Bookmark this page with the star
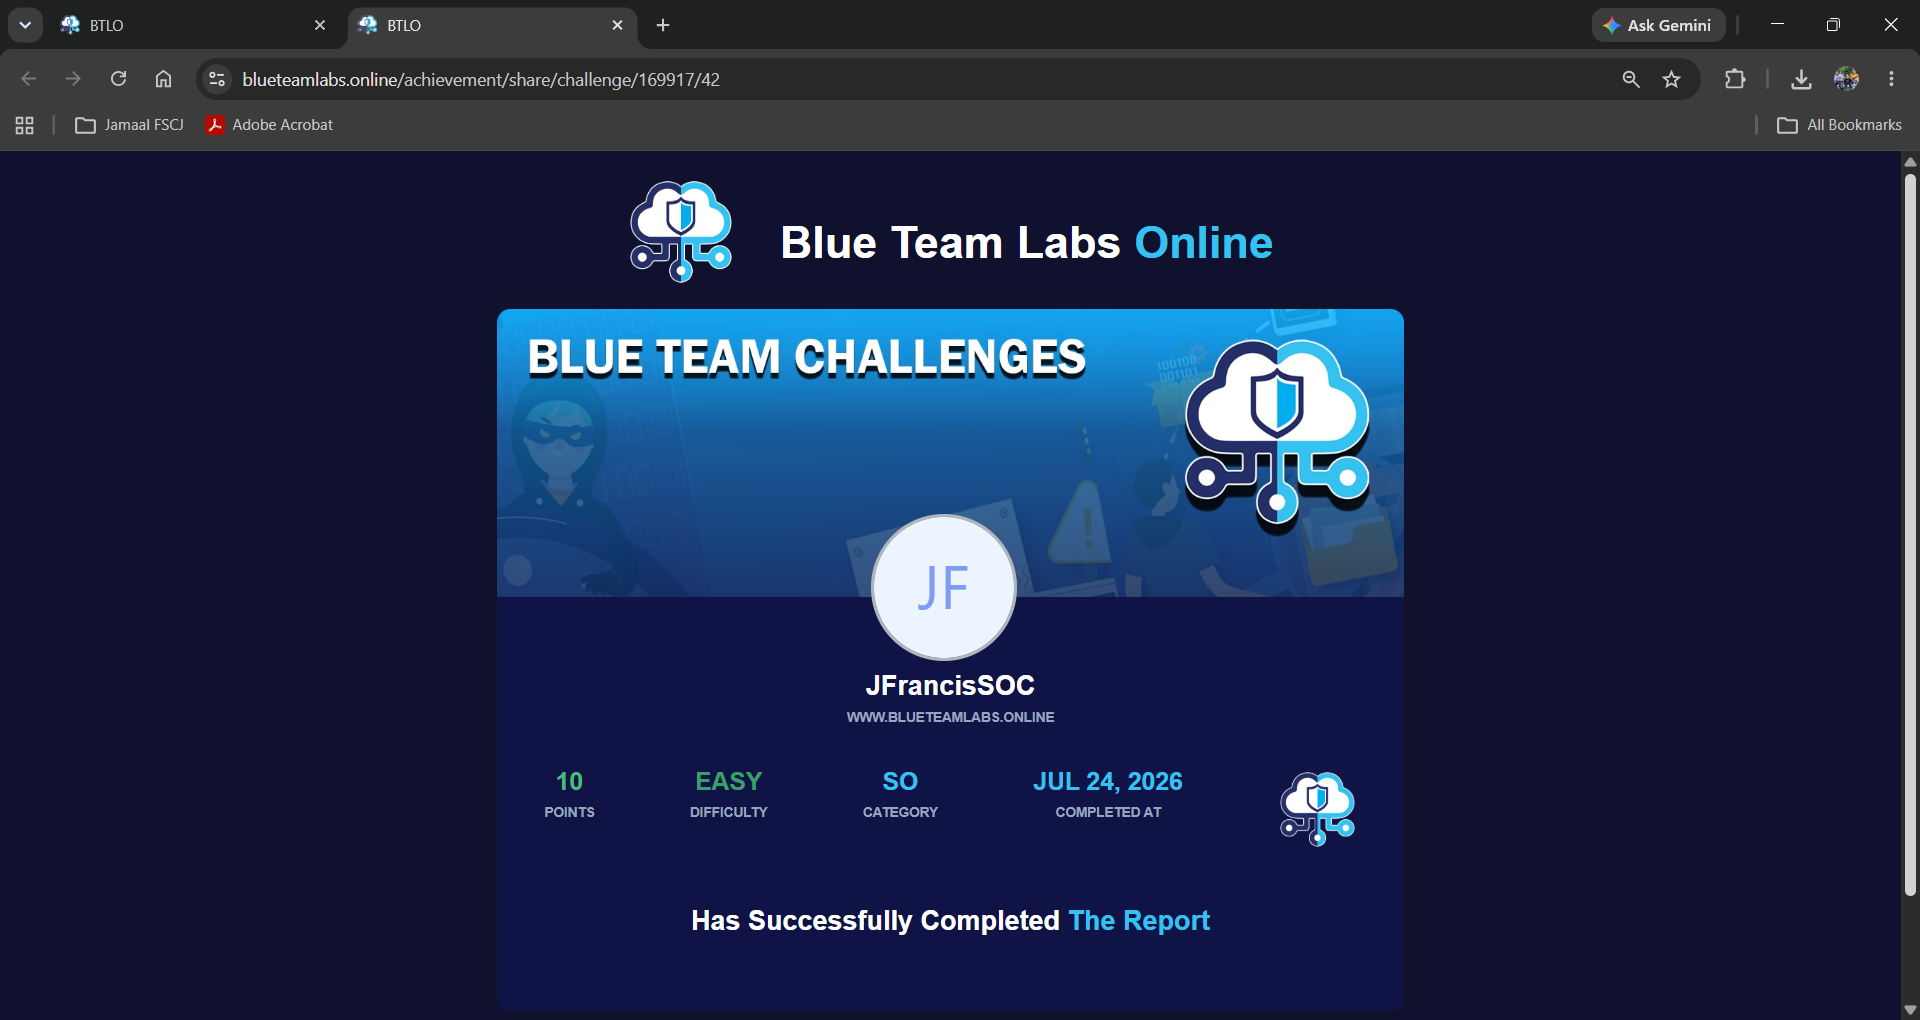 pyautogui.click(x=1672, y=79)
